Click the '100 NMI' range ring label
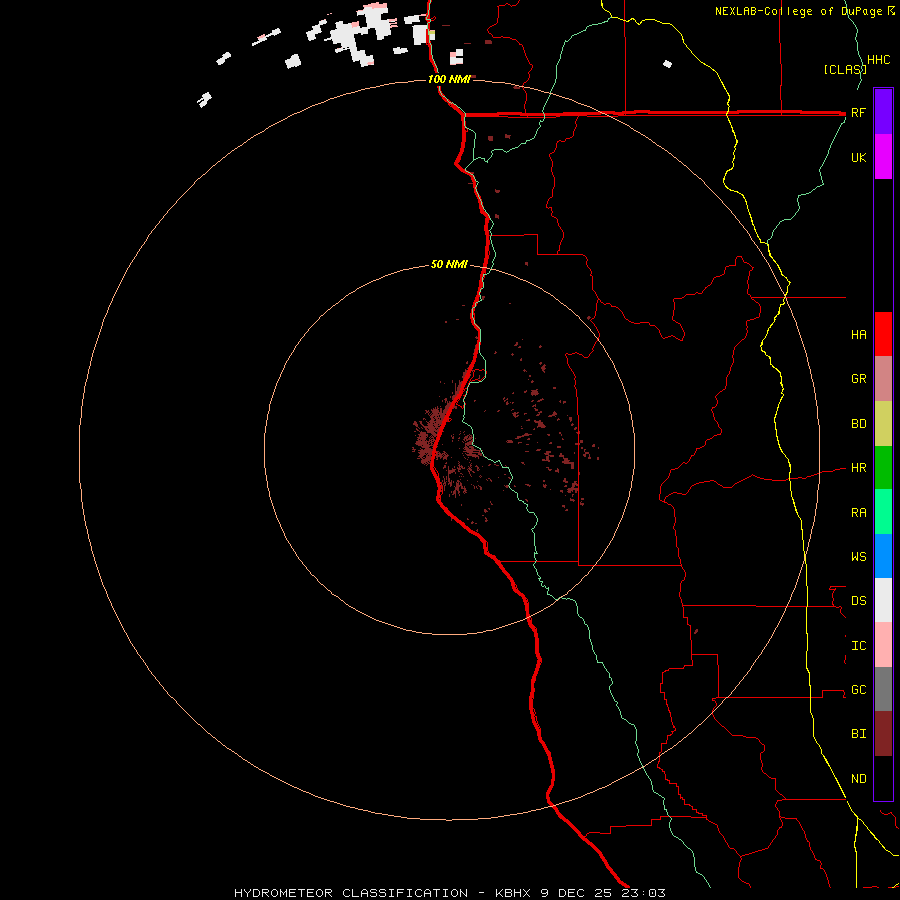 click(x=449, y=79)
